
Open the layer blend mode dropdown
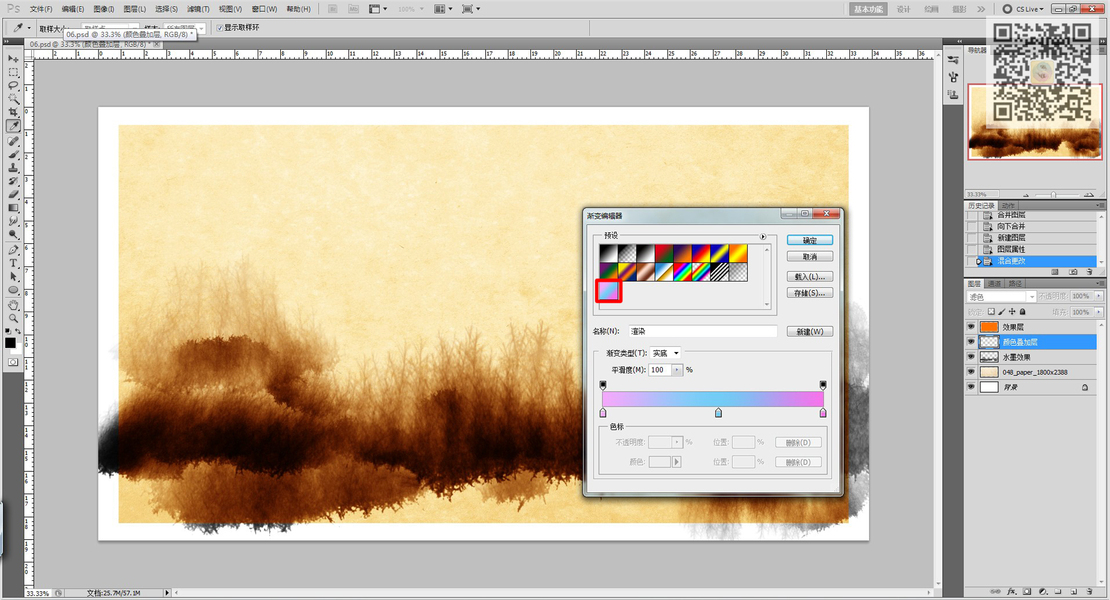[x=1002, y=296]
